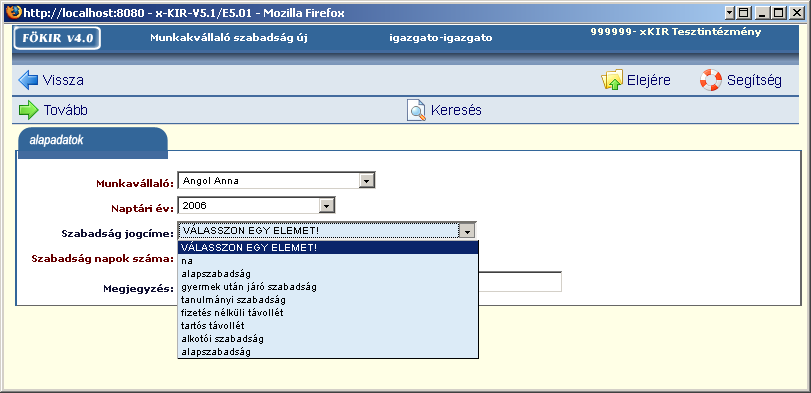Select first alapszabadság option under na
This screenshot has width=811, height=393.
pos(328,274)
